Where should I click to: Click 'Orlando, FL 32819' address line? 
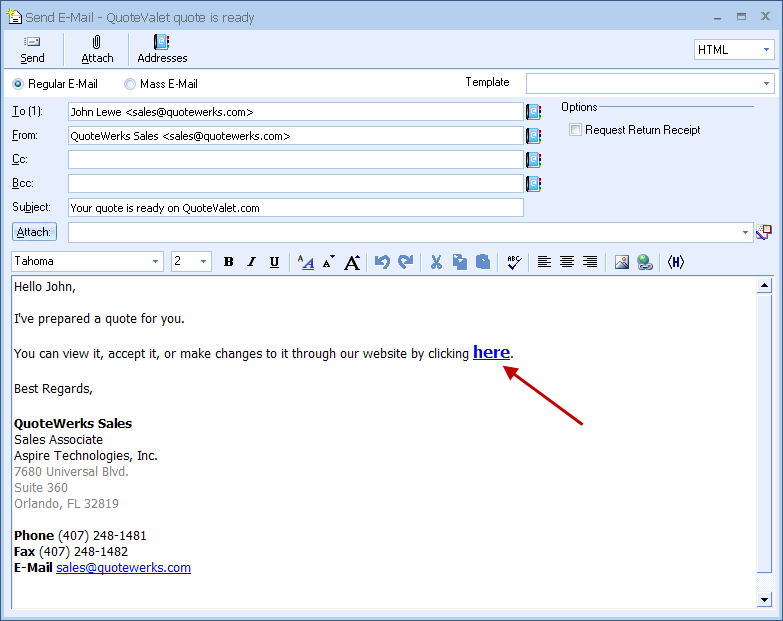(x=66, y=504)
